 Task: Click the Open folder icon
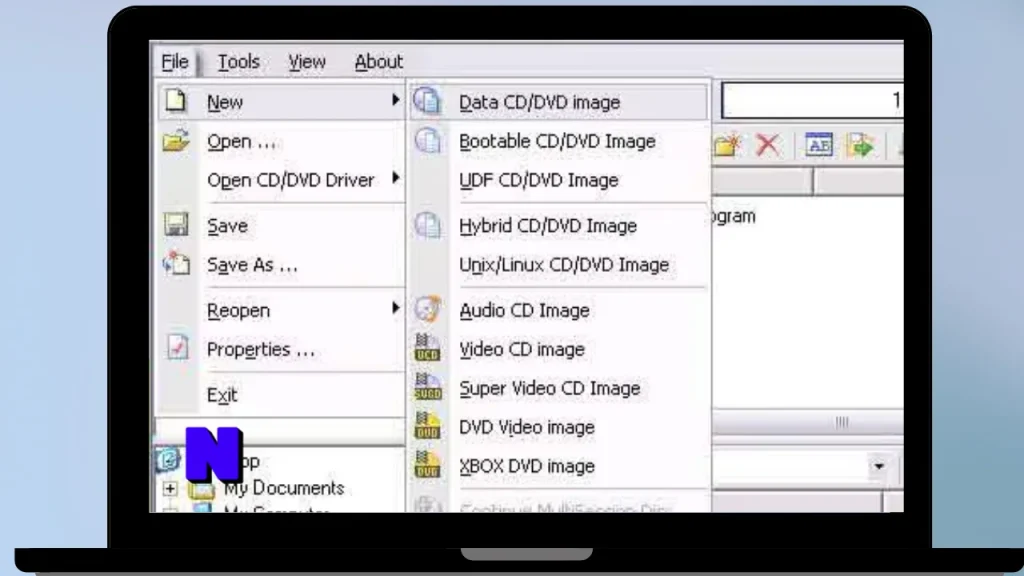(176, 140)
